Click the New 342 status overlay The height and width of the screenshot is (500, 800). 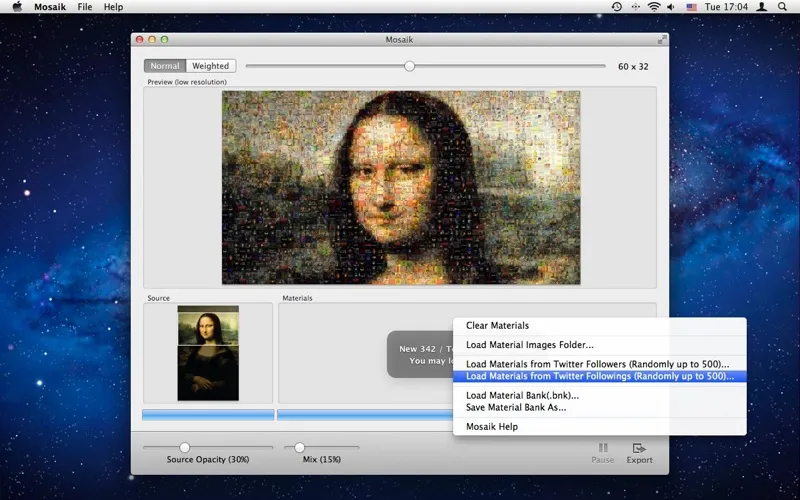point(420,354)
